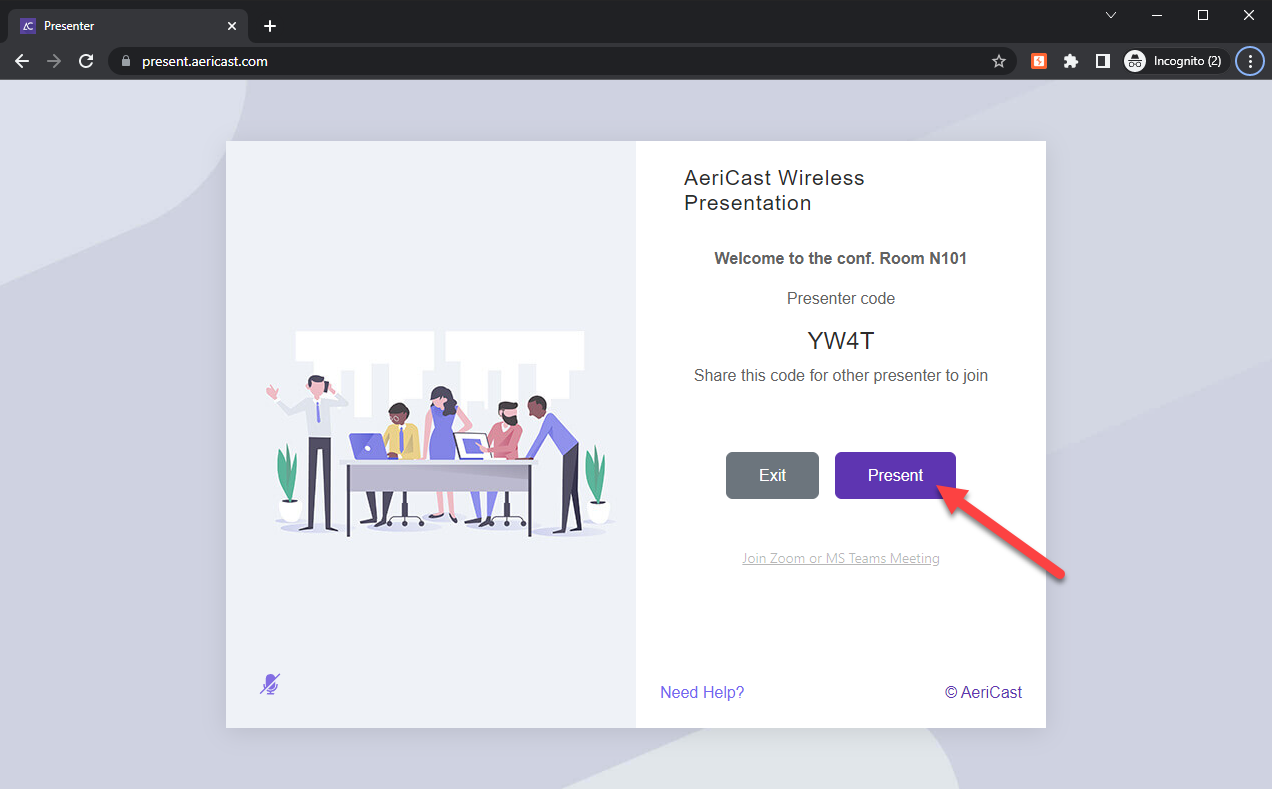Viewport: 1272px width, 789px height.
Task: Open the tab search chevron dropdown
Action: [1111, 15]
